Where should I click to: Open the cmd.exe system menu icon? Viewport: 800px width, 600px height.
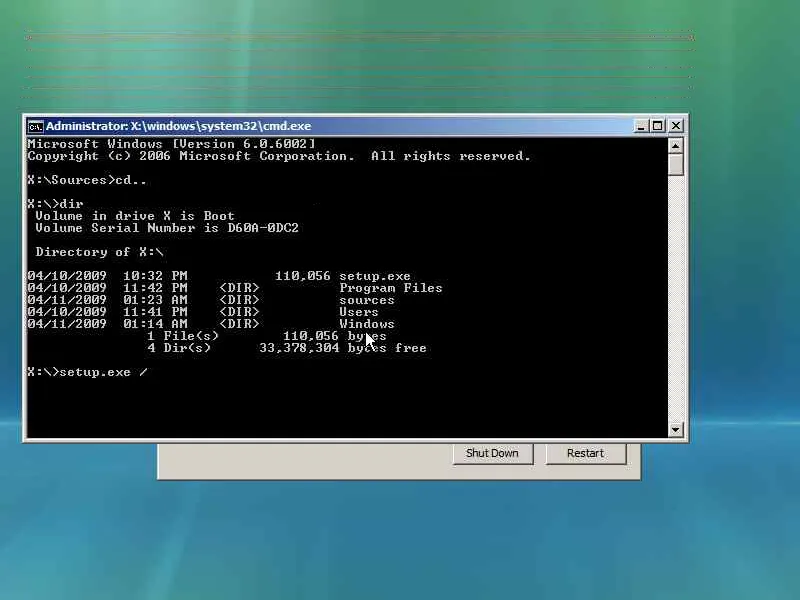tap(35, 126)
